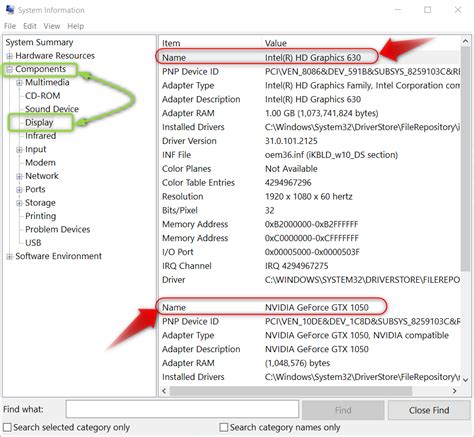Click the System Information app icon in title bar
Screen dimensions: 474x437
coord(10,10)
